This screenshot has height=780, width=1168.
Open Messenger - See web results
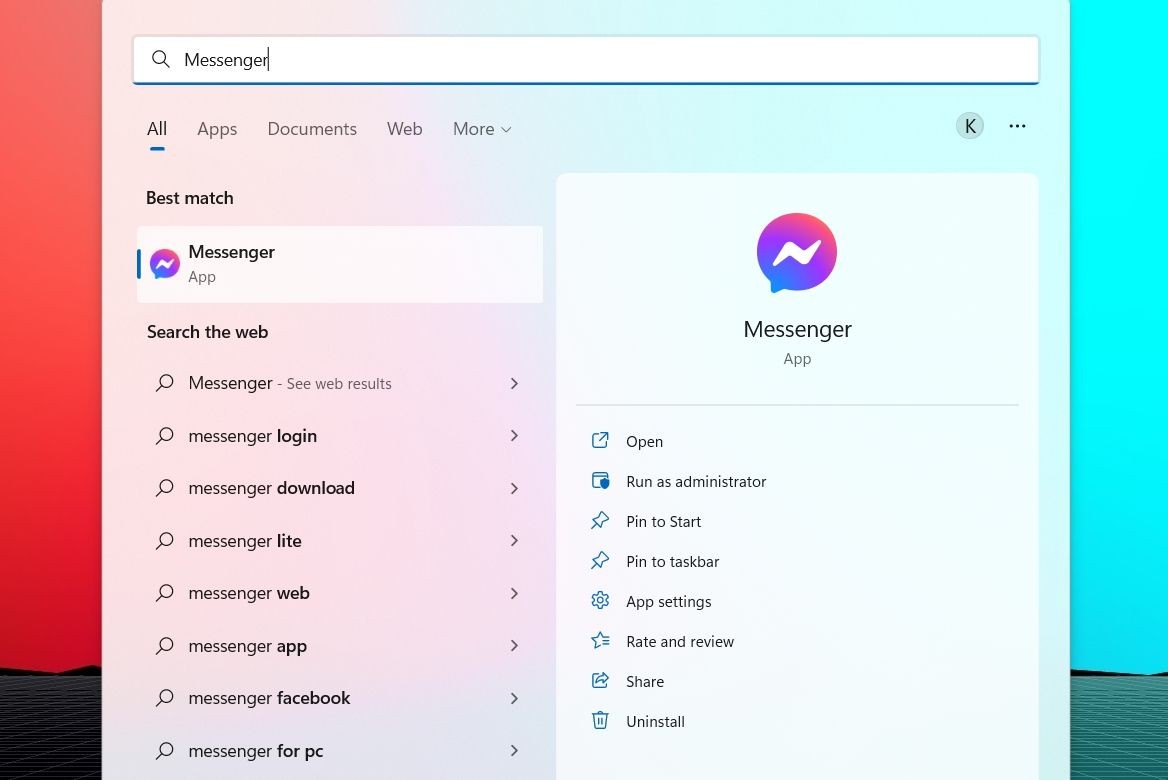click(x=340, y=383)
